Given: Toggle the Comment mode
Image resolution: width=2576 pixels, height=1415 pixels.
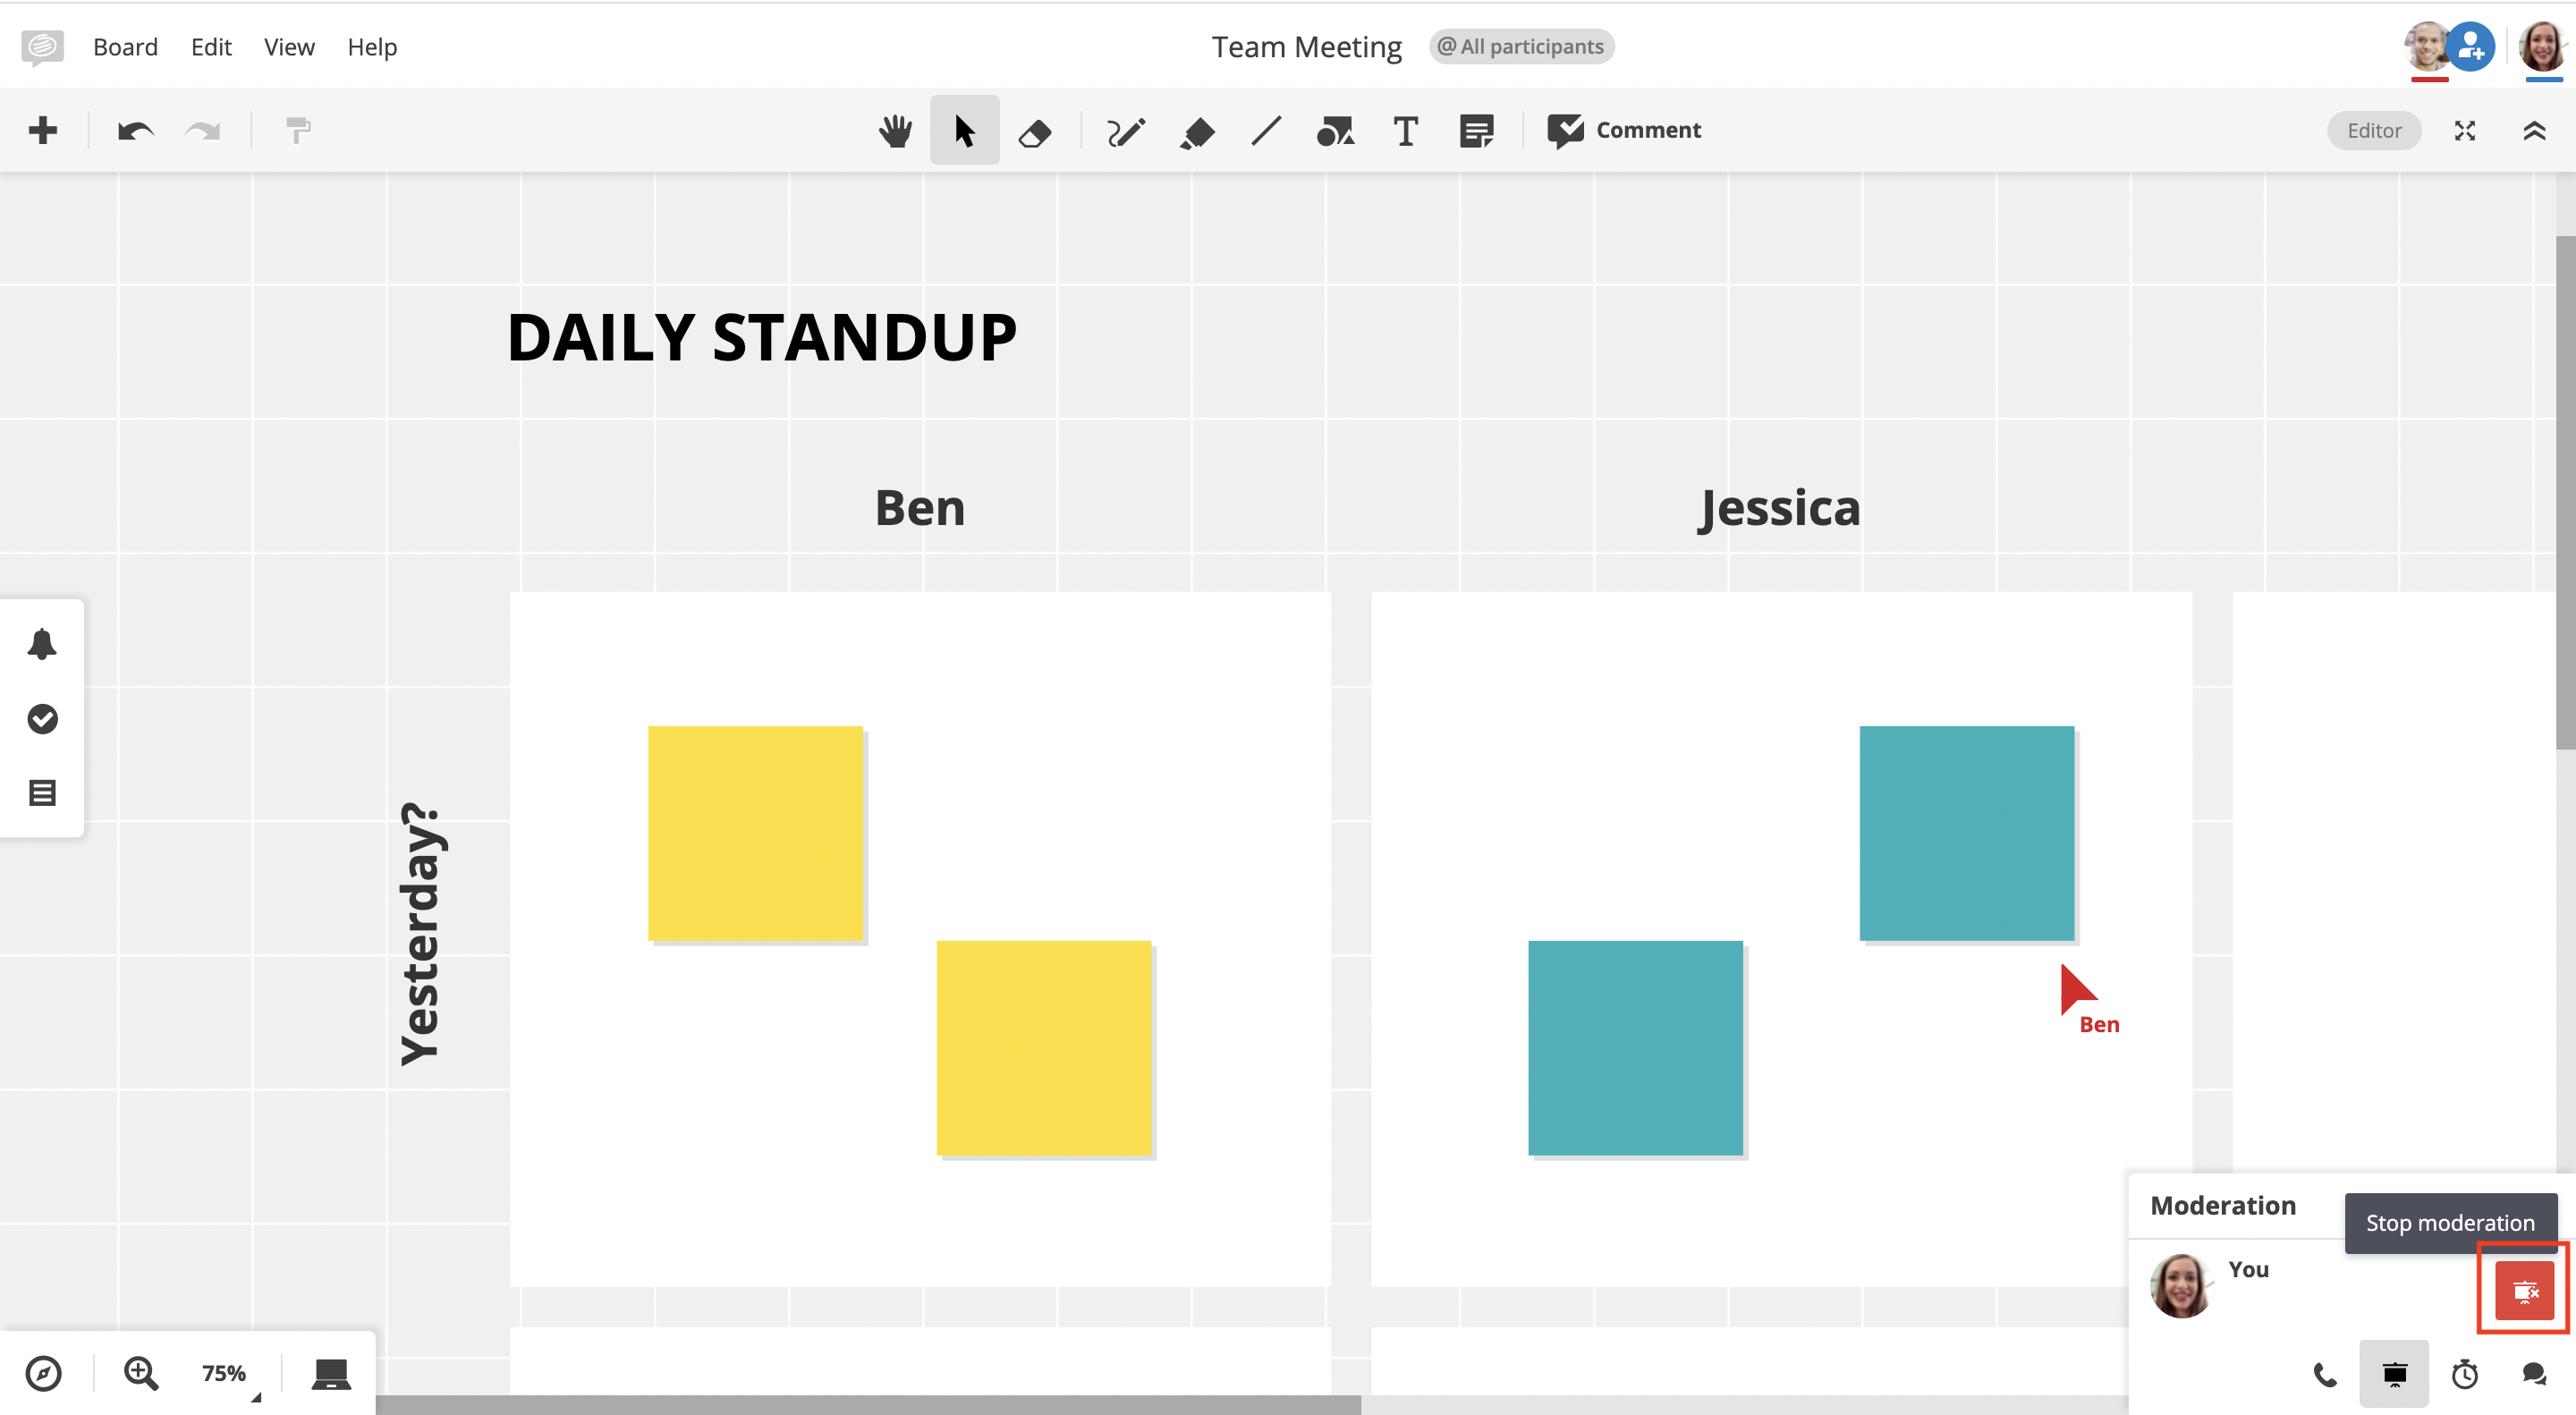Looking at the screenshot, I should click(x=1624, y=131).
